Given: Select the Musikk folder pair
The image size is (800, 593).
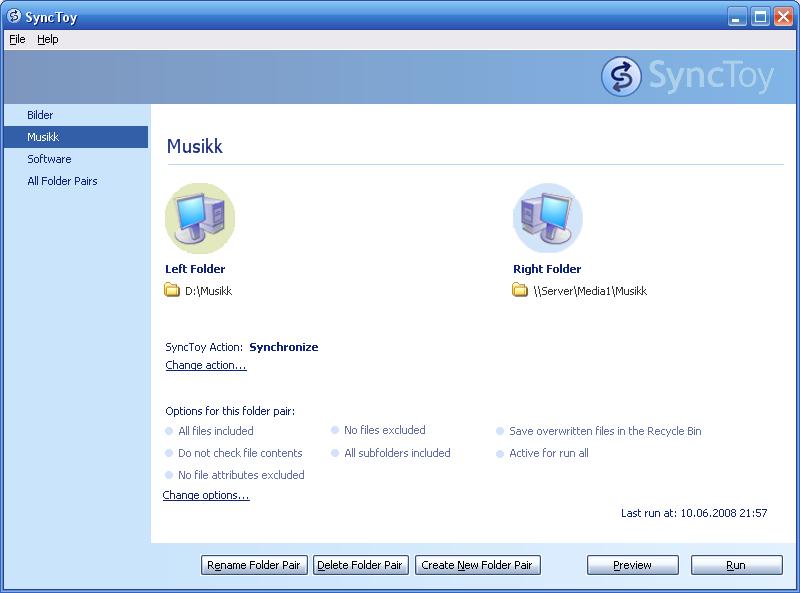Looking at the screenshot, I should (76, 137).
